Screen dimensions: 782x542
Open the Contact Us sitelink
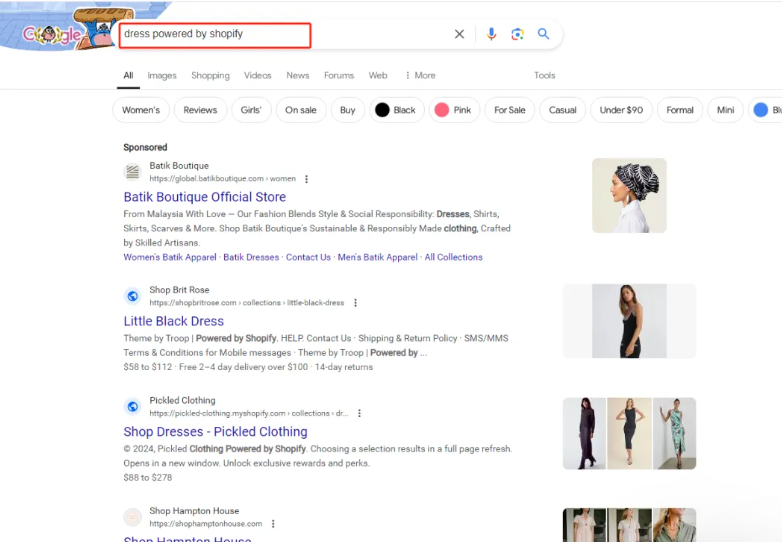pyautogui.click(x=308, y=257)
